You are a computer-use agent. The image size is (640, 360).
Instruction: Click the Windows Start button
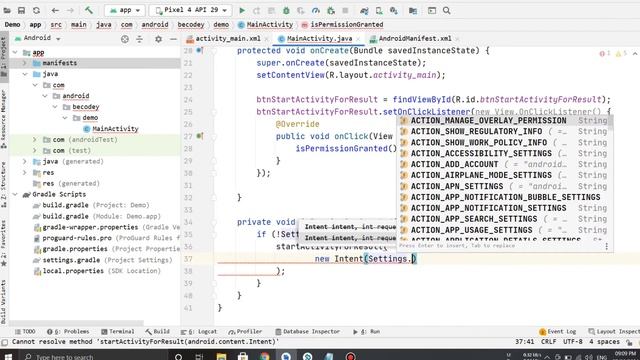(x=8, y=356)
